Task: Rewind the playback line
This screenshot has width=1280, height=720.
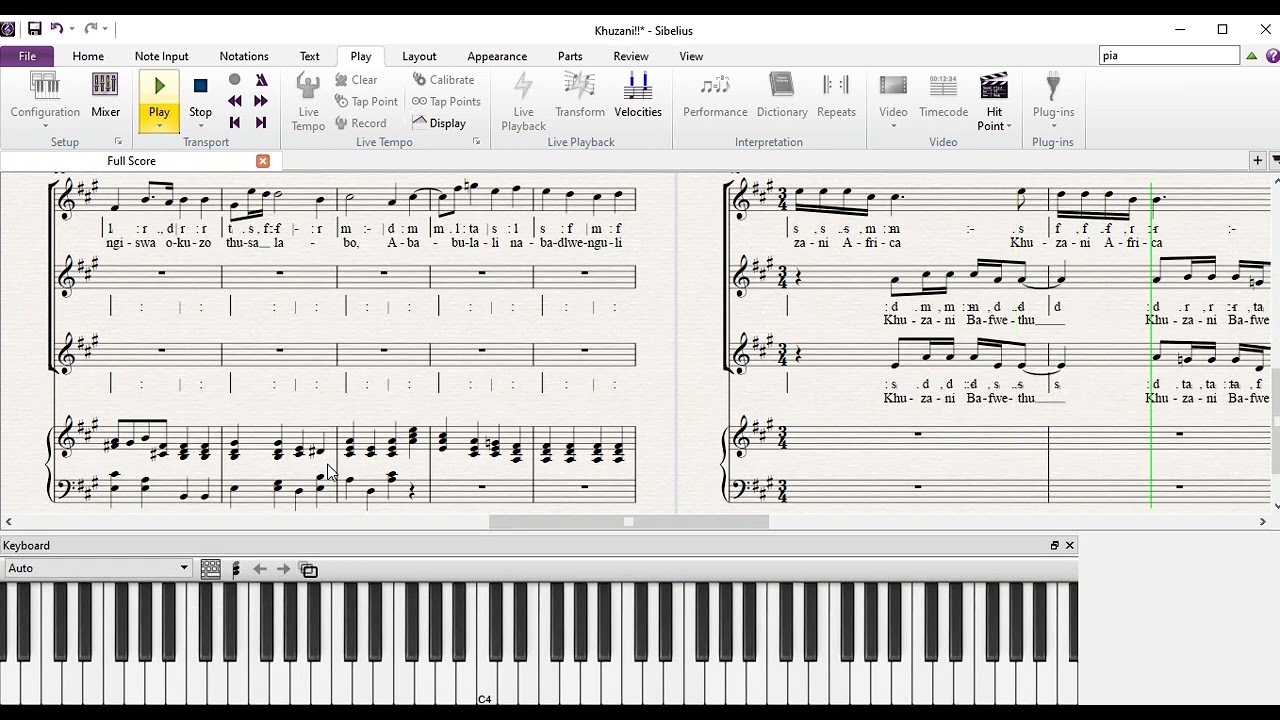Action: [235, 101]
